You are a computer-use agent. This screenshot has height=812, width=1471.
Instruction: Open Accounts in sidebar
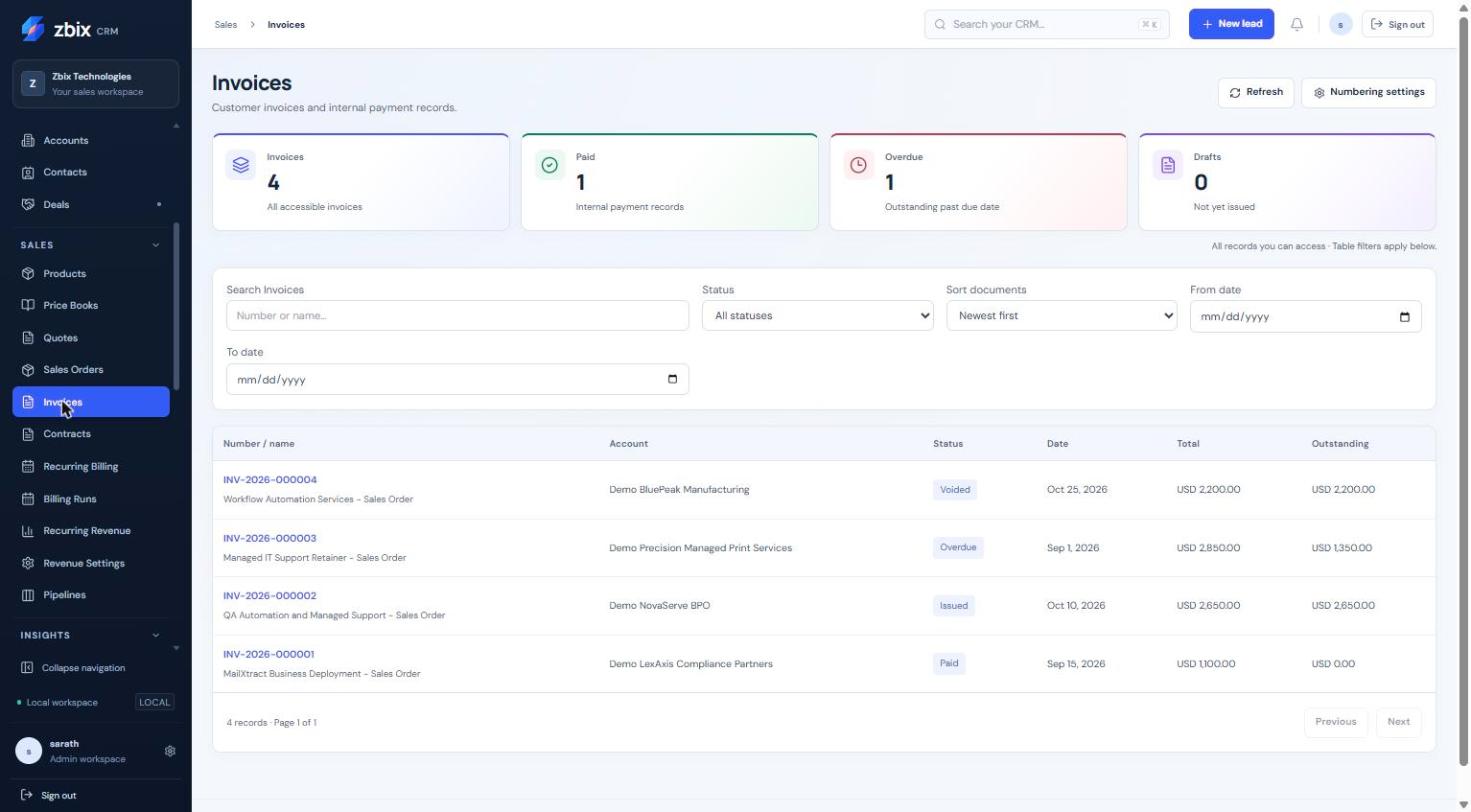click(x=91, y=141)
